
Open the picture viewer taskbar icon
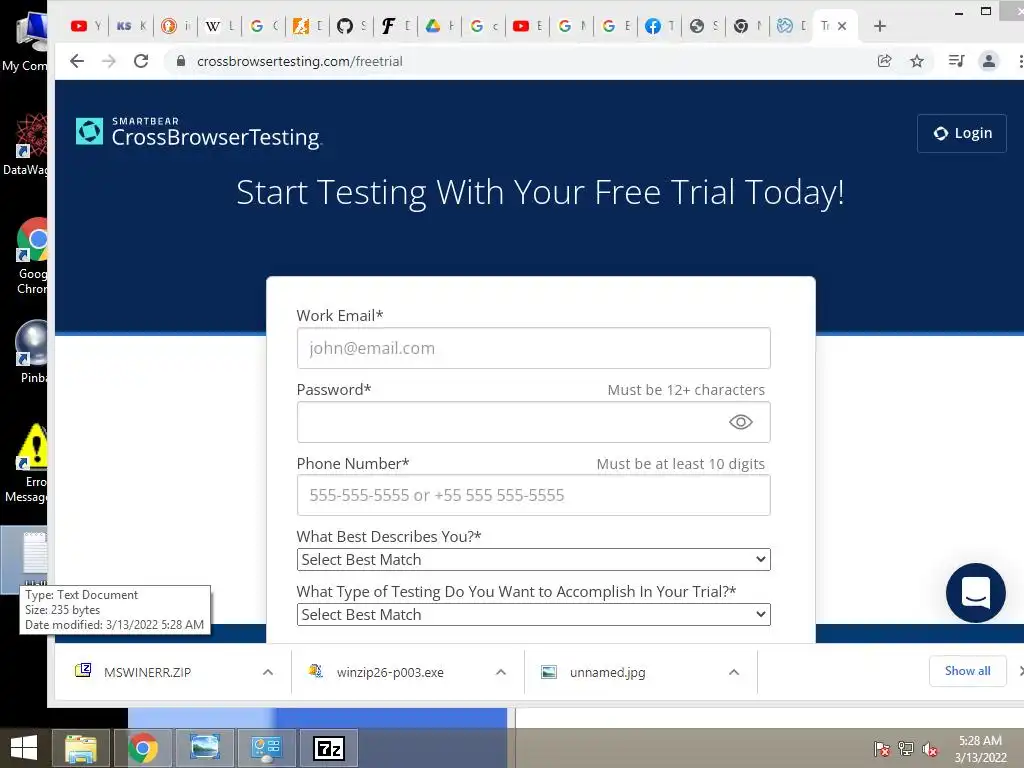[x=204, y=748]
